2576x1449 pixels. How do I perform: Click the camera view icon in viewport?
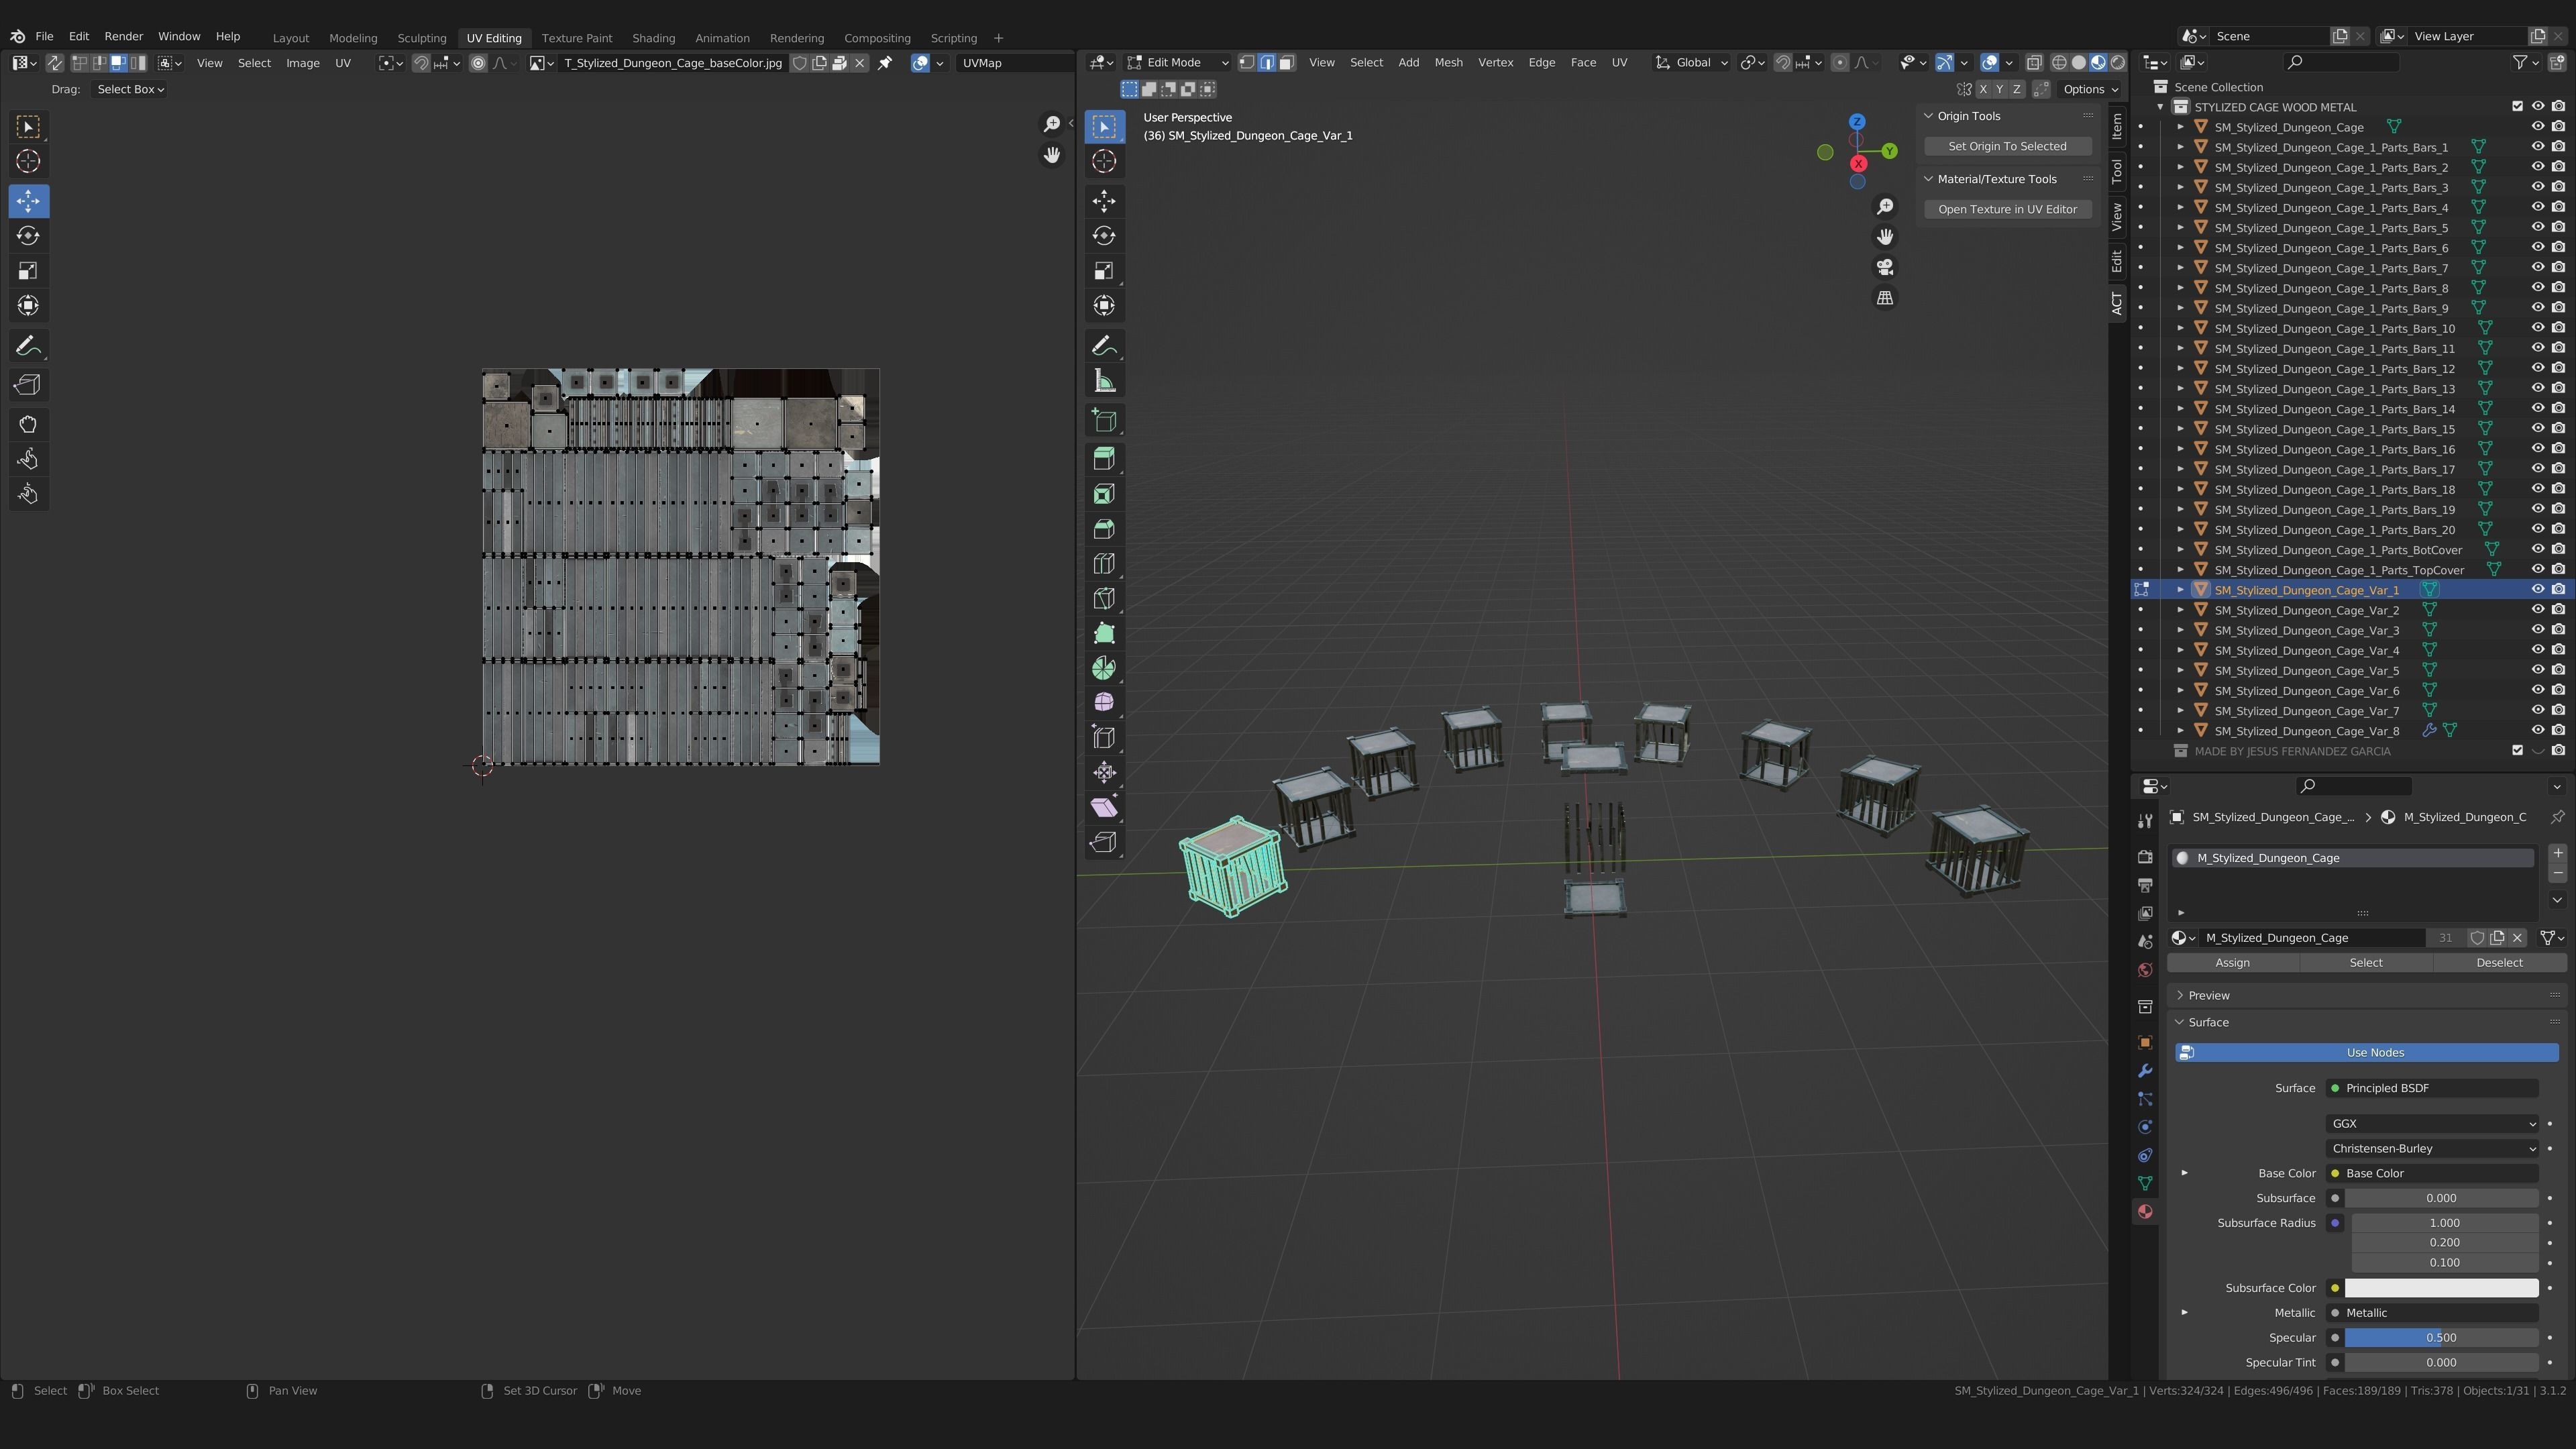[1885, 268]
